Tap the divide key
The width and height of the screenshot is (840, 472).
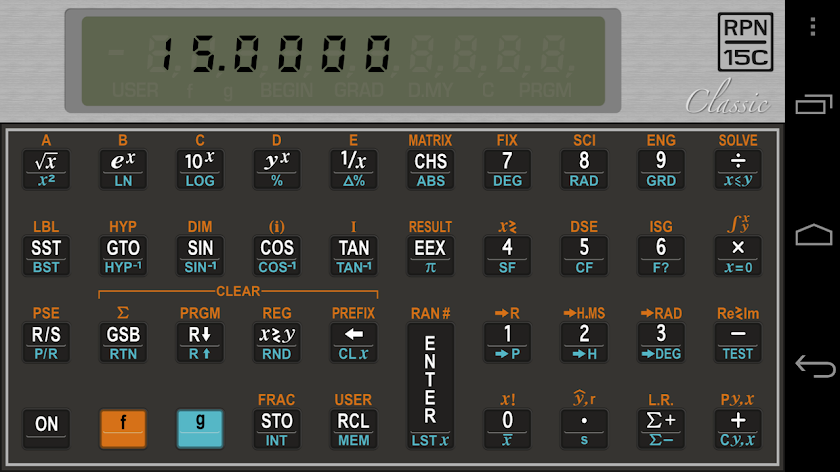(x=738, y=169)
